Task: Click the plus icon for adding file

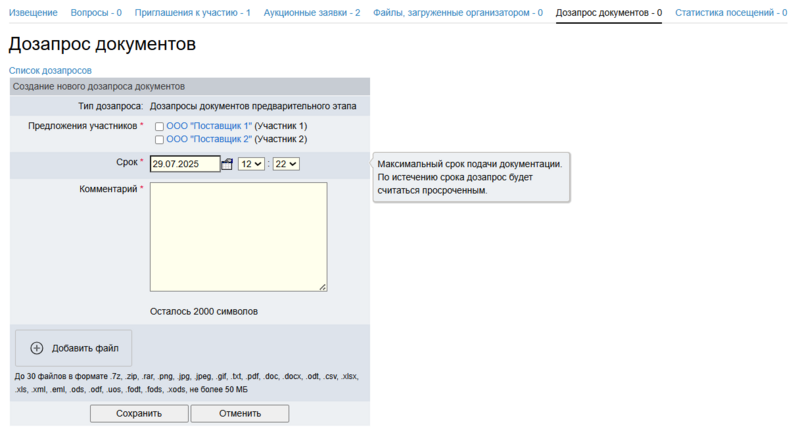Action: click(37, 348)
